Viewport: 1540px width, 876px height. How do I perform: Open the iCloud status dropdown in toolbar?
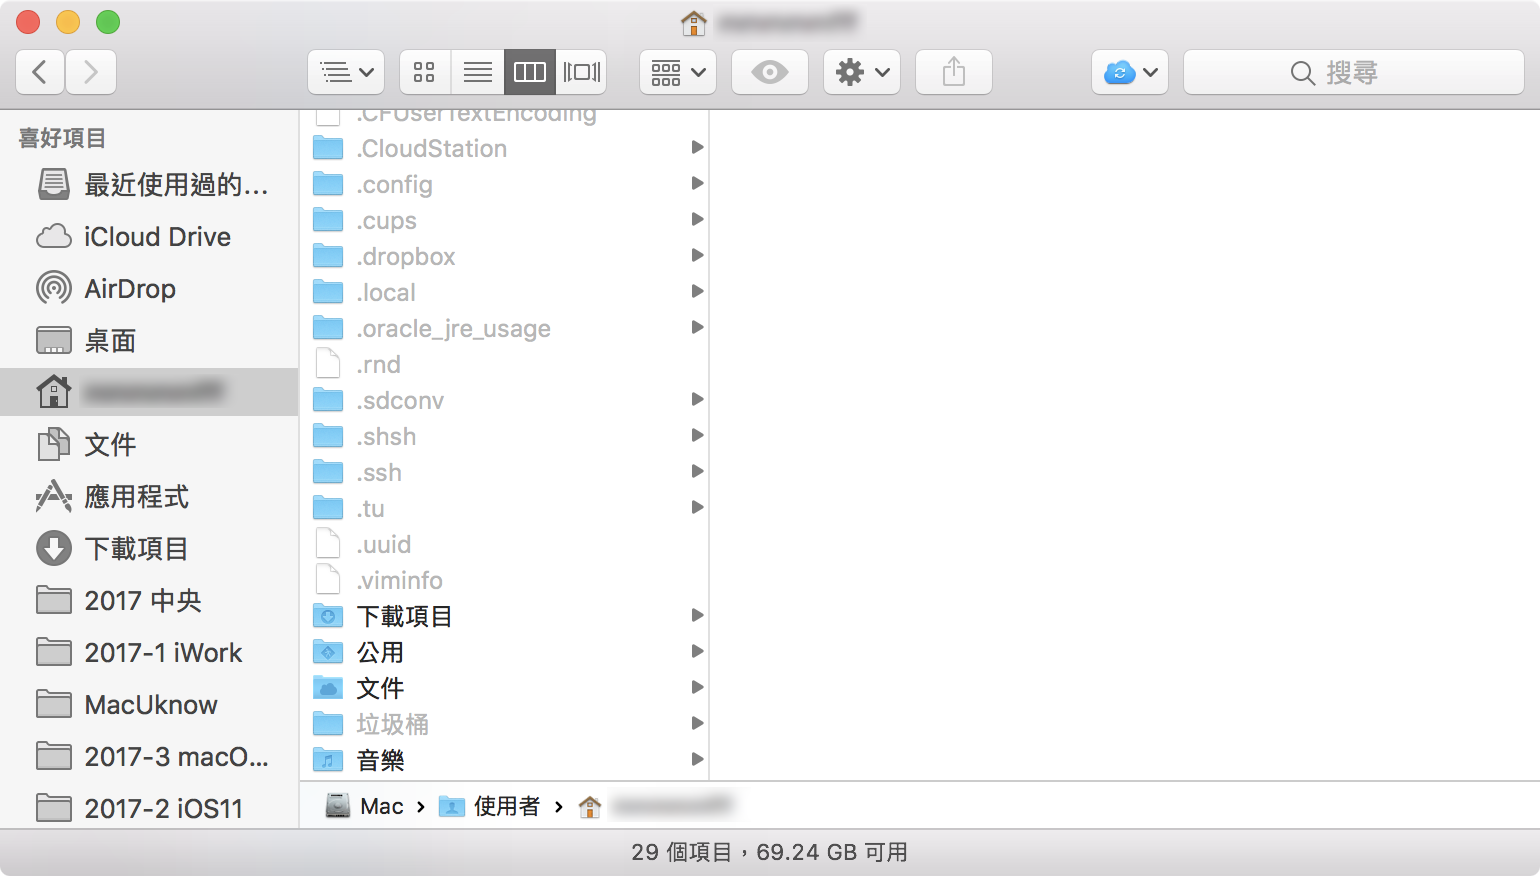point(1129,71)
